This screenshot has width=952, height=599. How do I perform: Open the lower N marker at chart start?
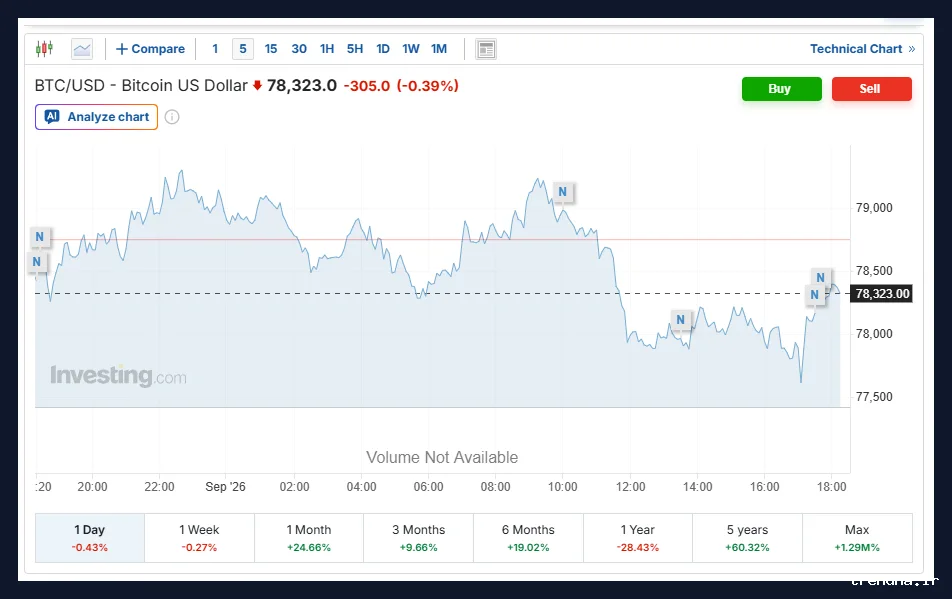[36, 262]
